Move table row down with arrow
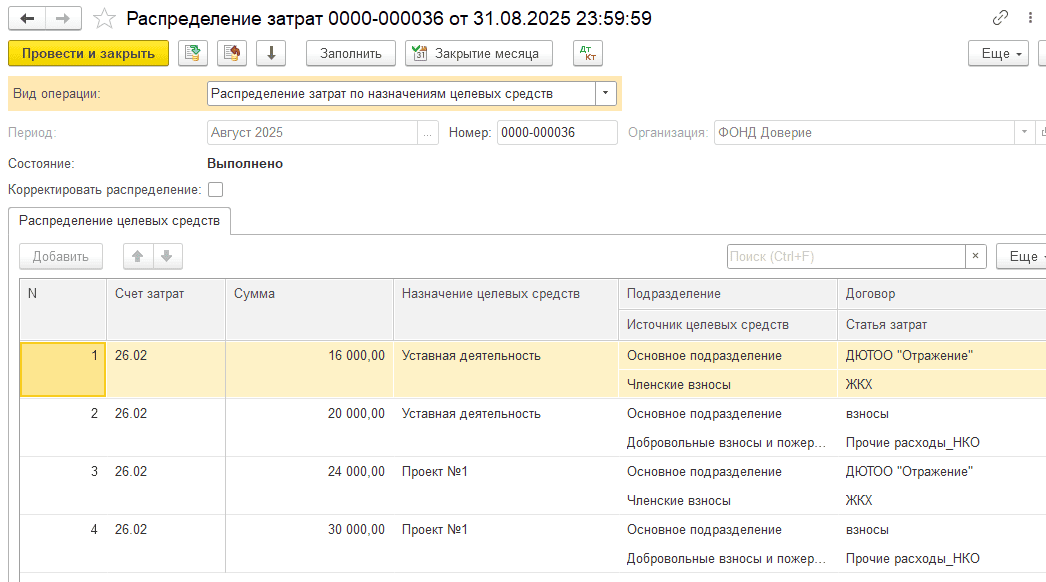The width and height of the screenshot is (1046, 582). tap(167, 256)
